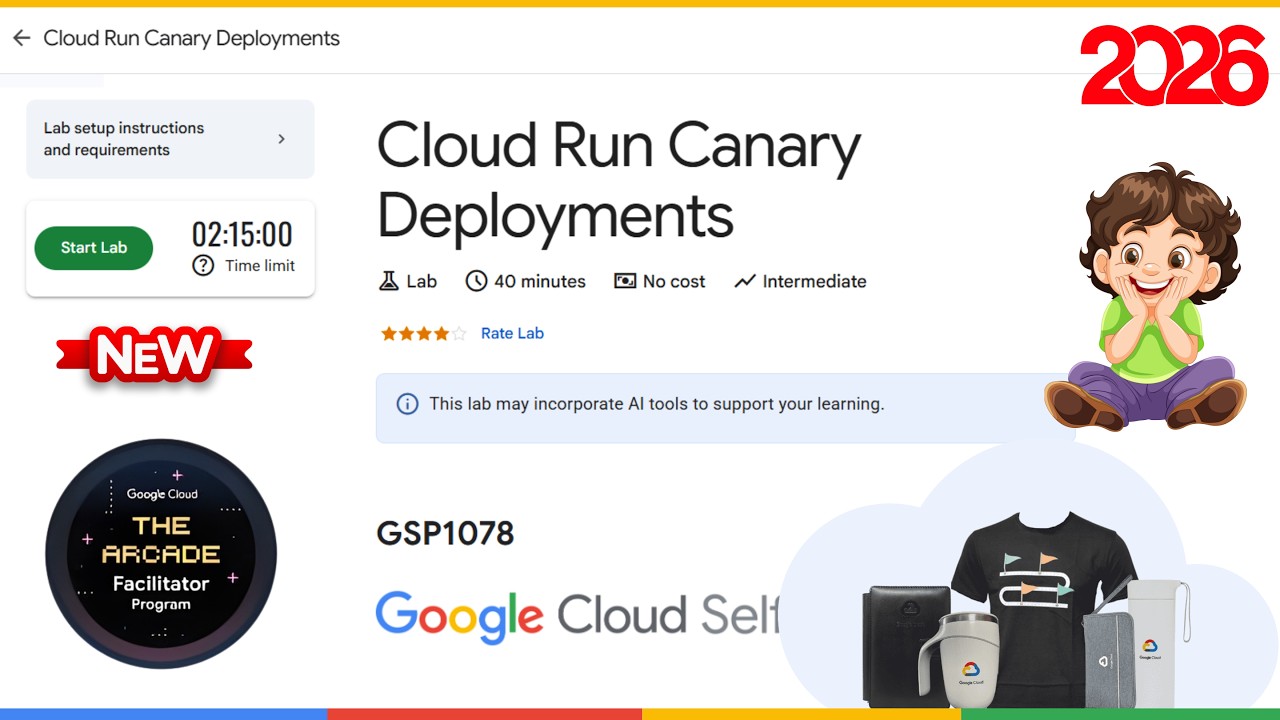Click the Time limit help question icon

point(203,266)
